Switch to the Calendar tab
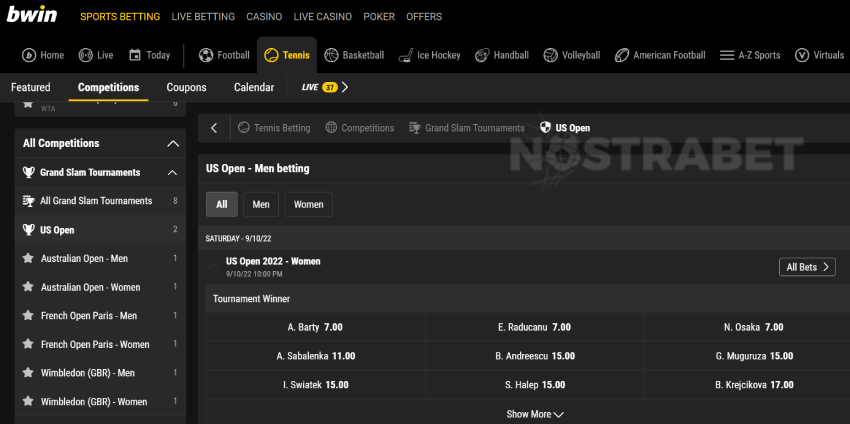Viewport: 850px width, 424px height. tap(254, 87)
